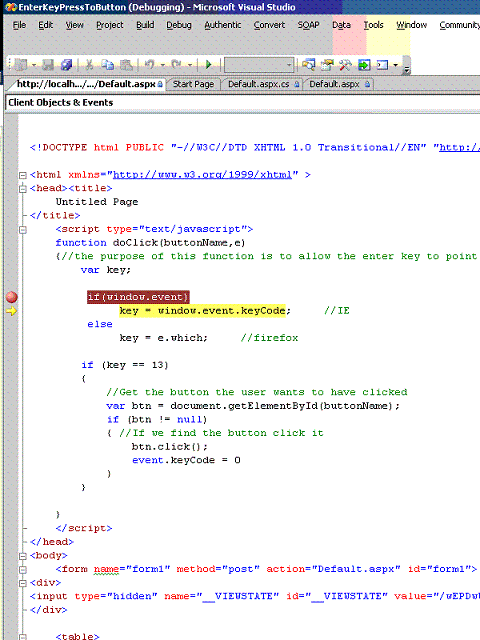Click the 'key = e.which;' line
This screenshot has width=480, height=640.
click(163, 338)
